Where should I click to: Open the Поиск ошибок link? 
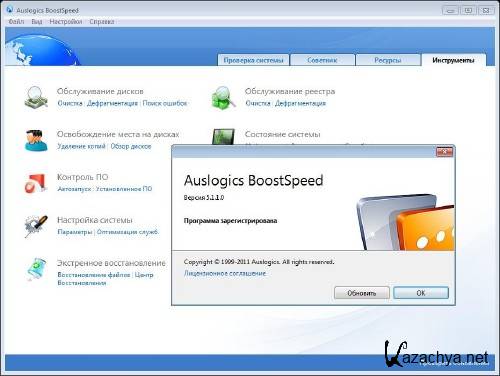165,103
